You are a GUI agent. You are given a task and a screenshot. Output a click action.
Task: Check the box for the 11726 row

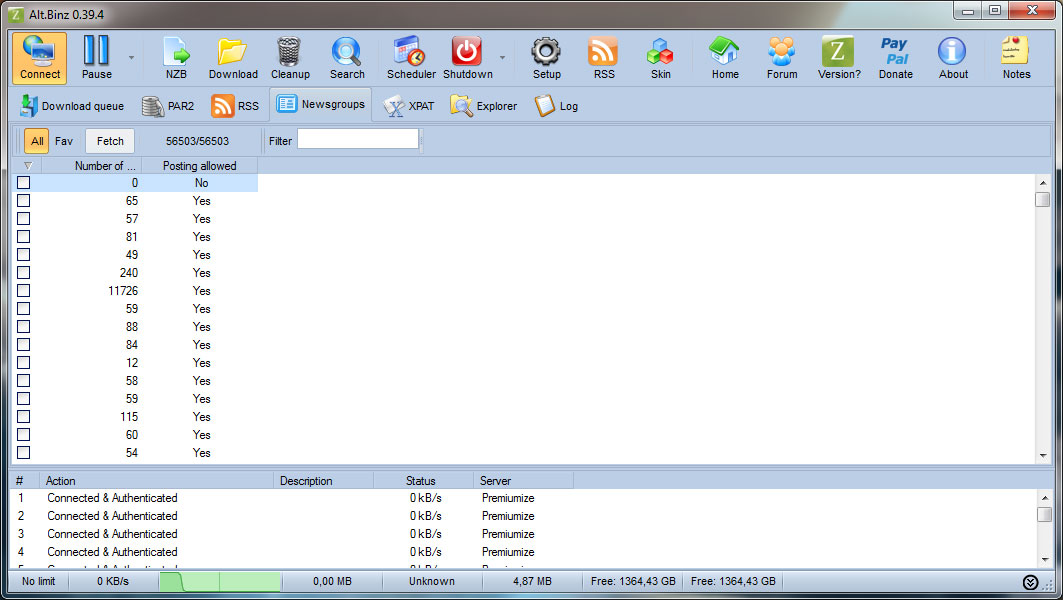pos(23,291)
